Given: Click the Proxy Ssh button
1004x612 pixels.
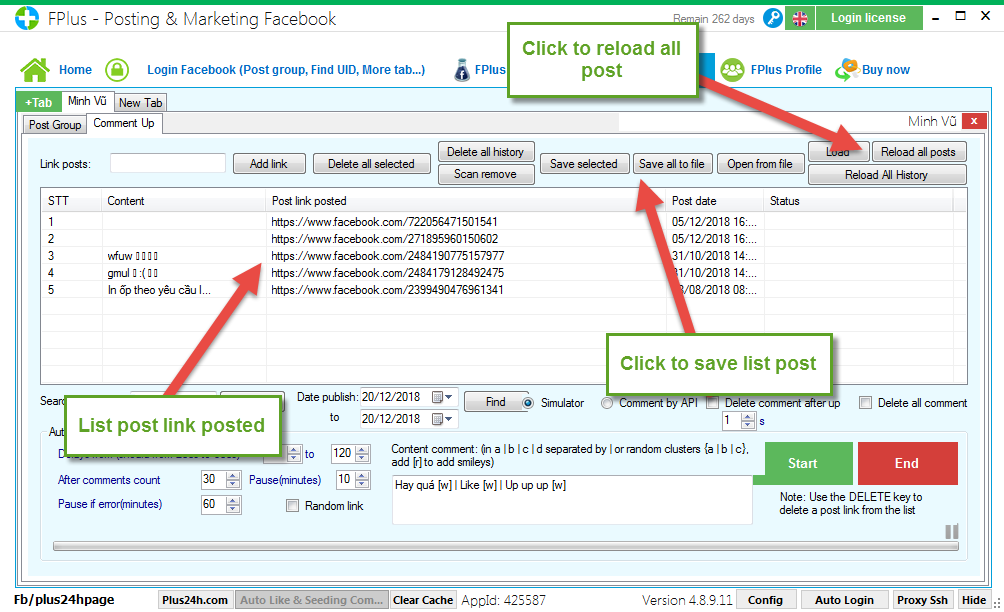Looking at the screenshot, I should (922, 600).
